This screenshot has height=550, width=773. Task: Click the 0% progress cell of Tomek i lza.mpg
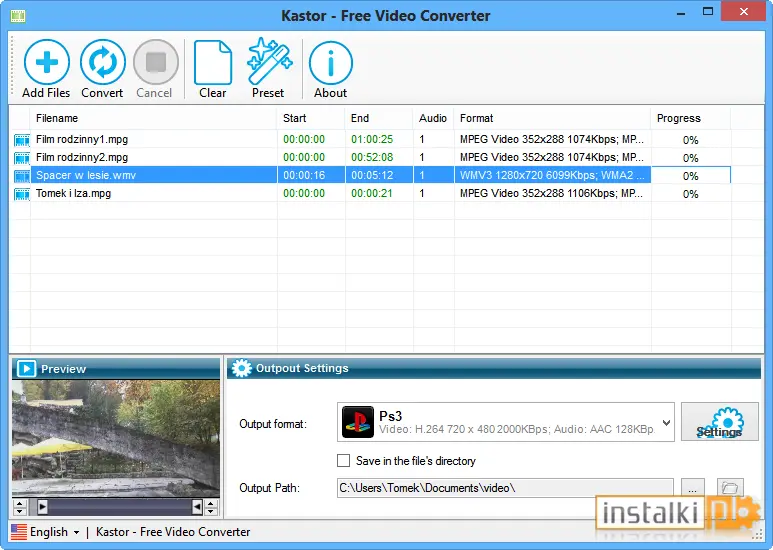691,194
